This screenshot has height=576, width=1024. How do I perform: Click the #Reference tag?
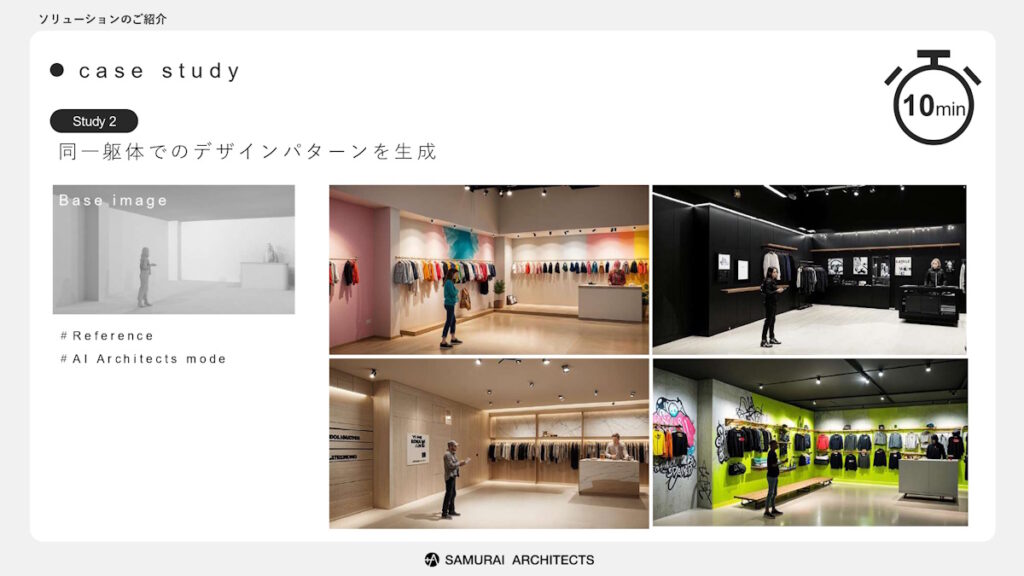[x=107, y=336]
